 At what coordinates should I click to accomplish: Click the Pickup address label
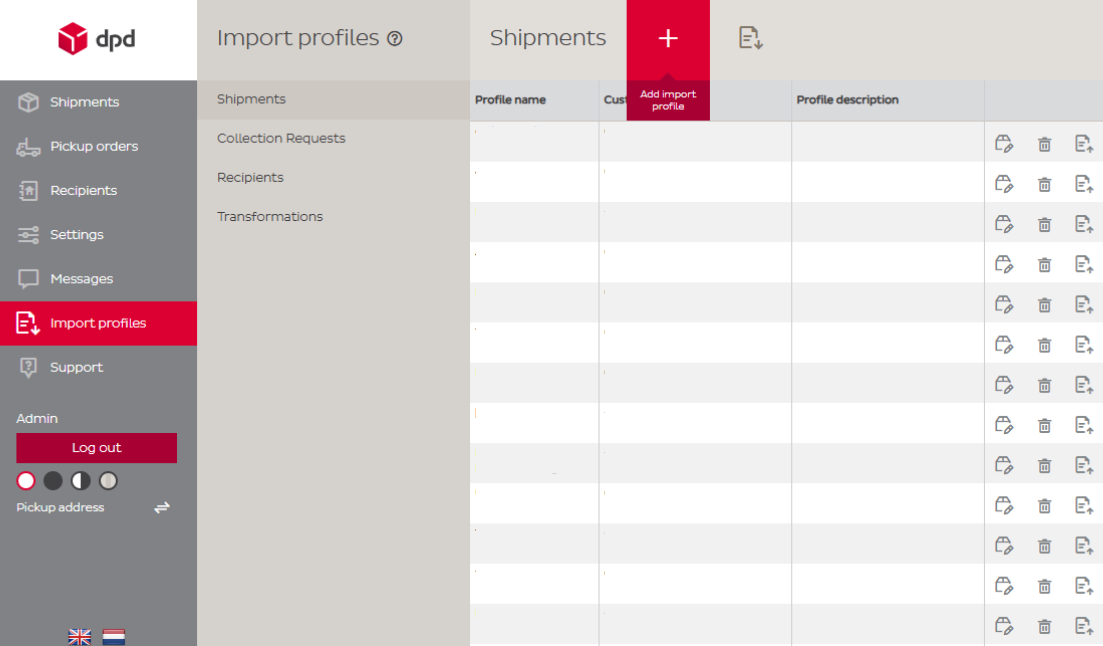pos(60,507)
